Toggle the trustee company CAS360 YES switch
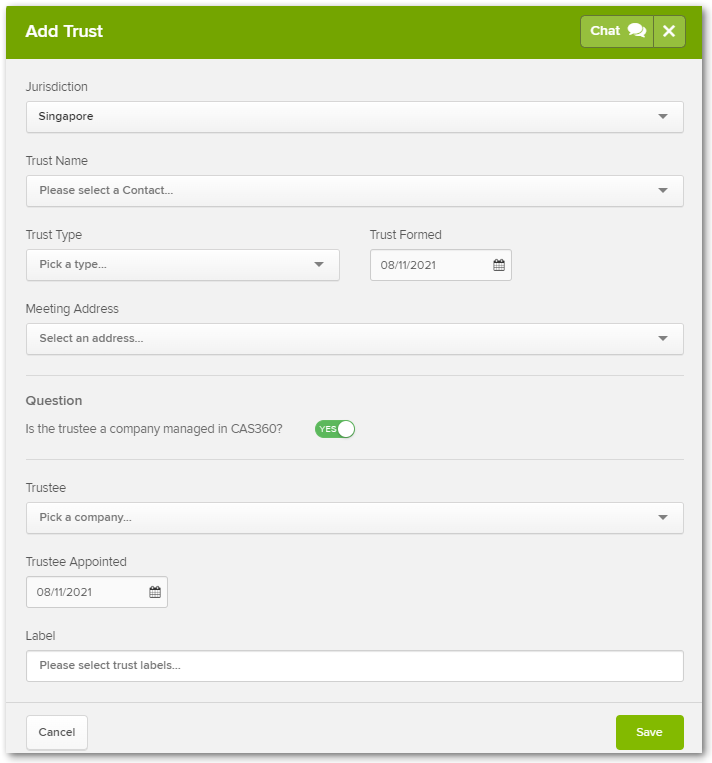 click(x=335, y=429)
